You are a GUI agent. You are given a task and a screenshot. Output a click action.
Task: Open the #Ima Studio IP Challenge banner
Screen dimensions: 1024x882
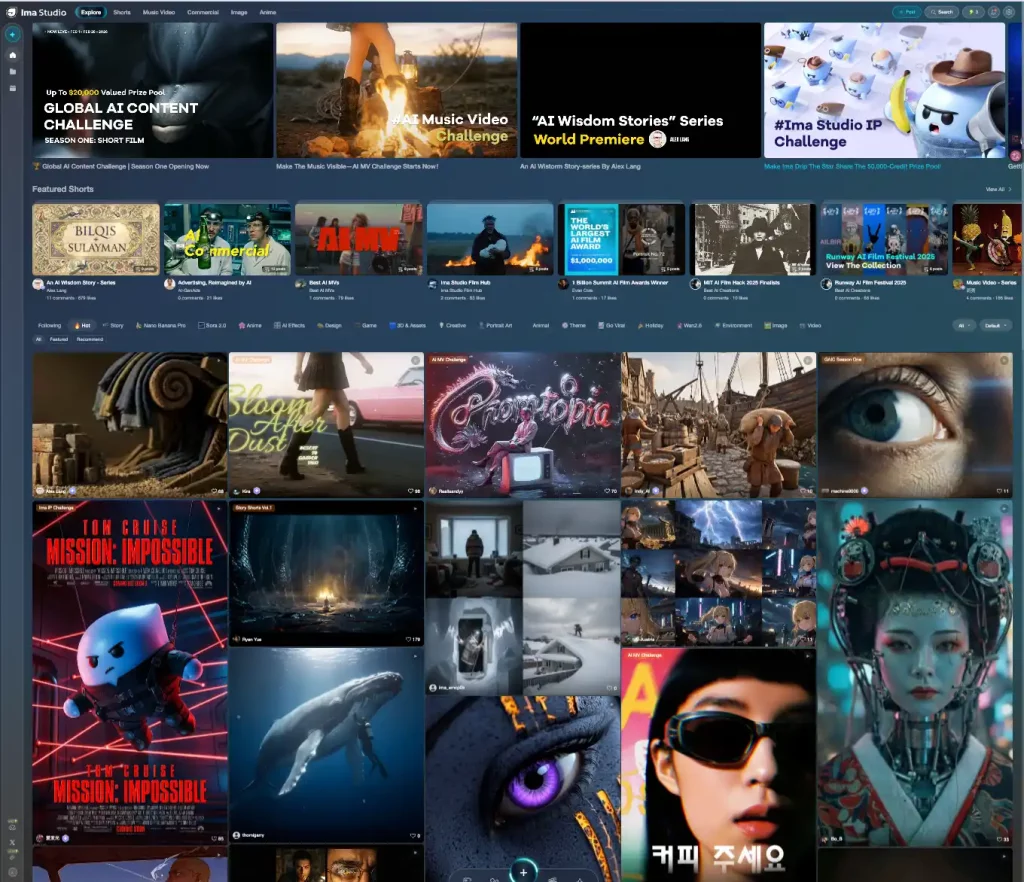coord(884,90)
